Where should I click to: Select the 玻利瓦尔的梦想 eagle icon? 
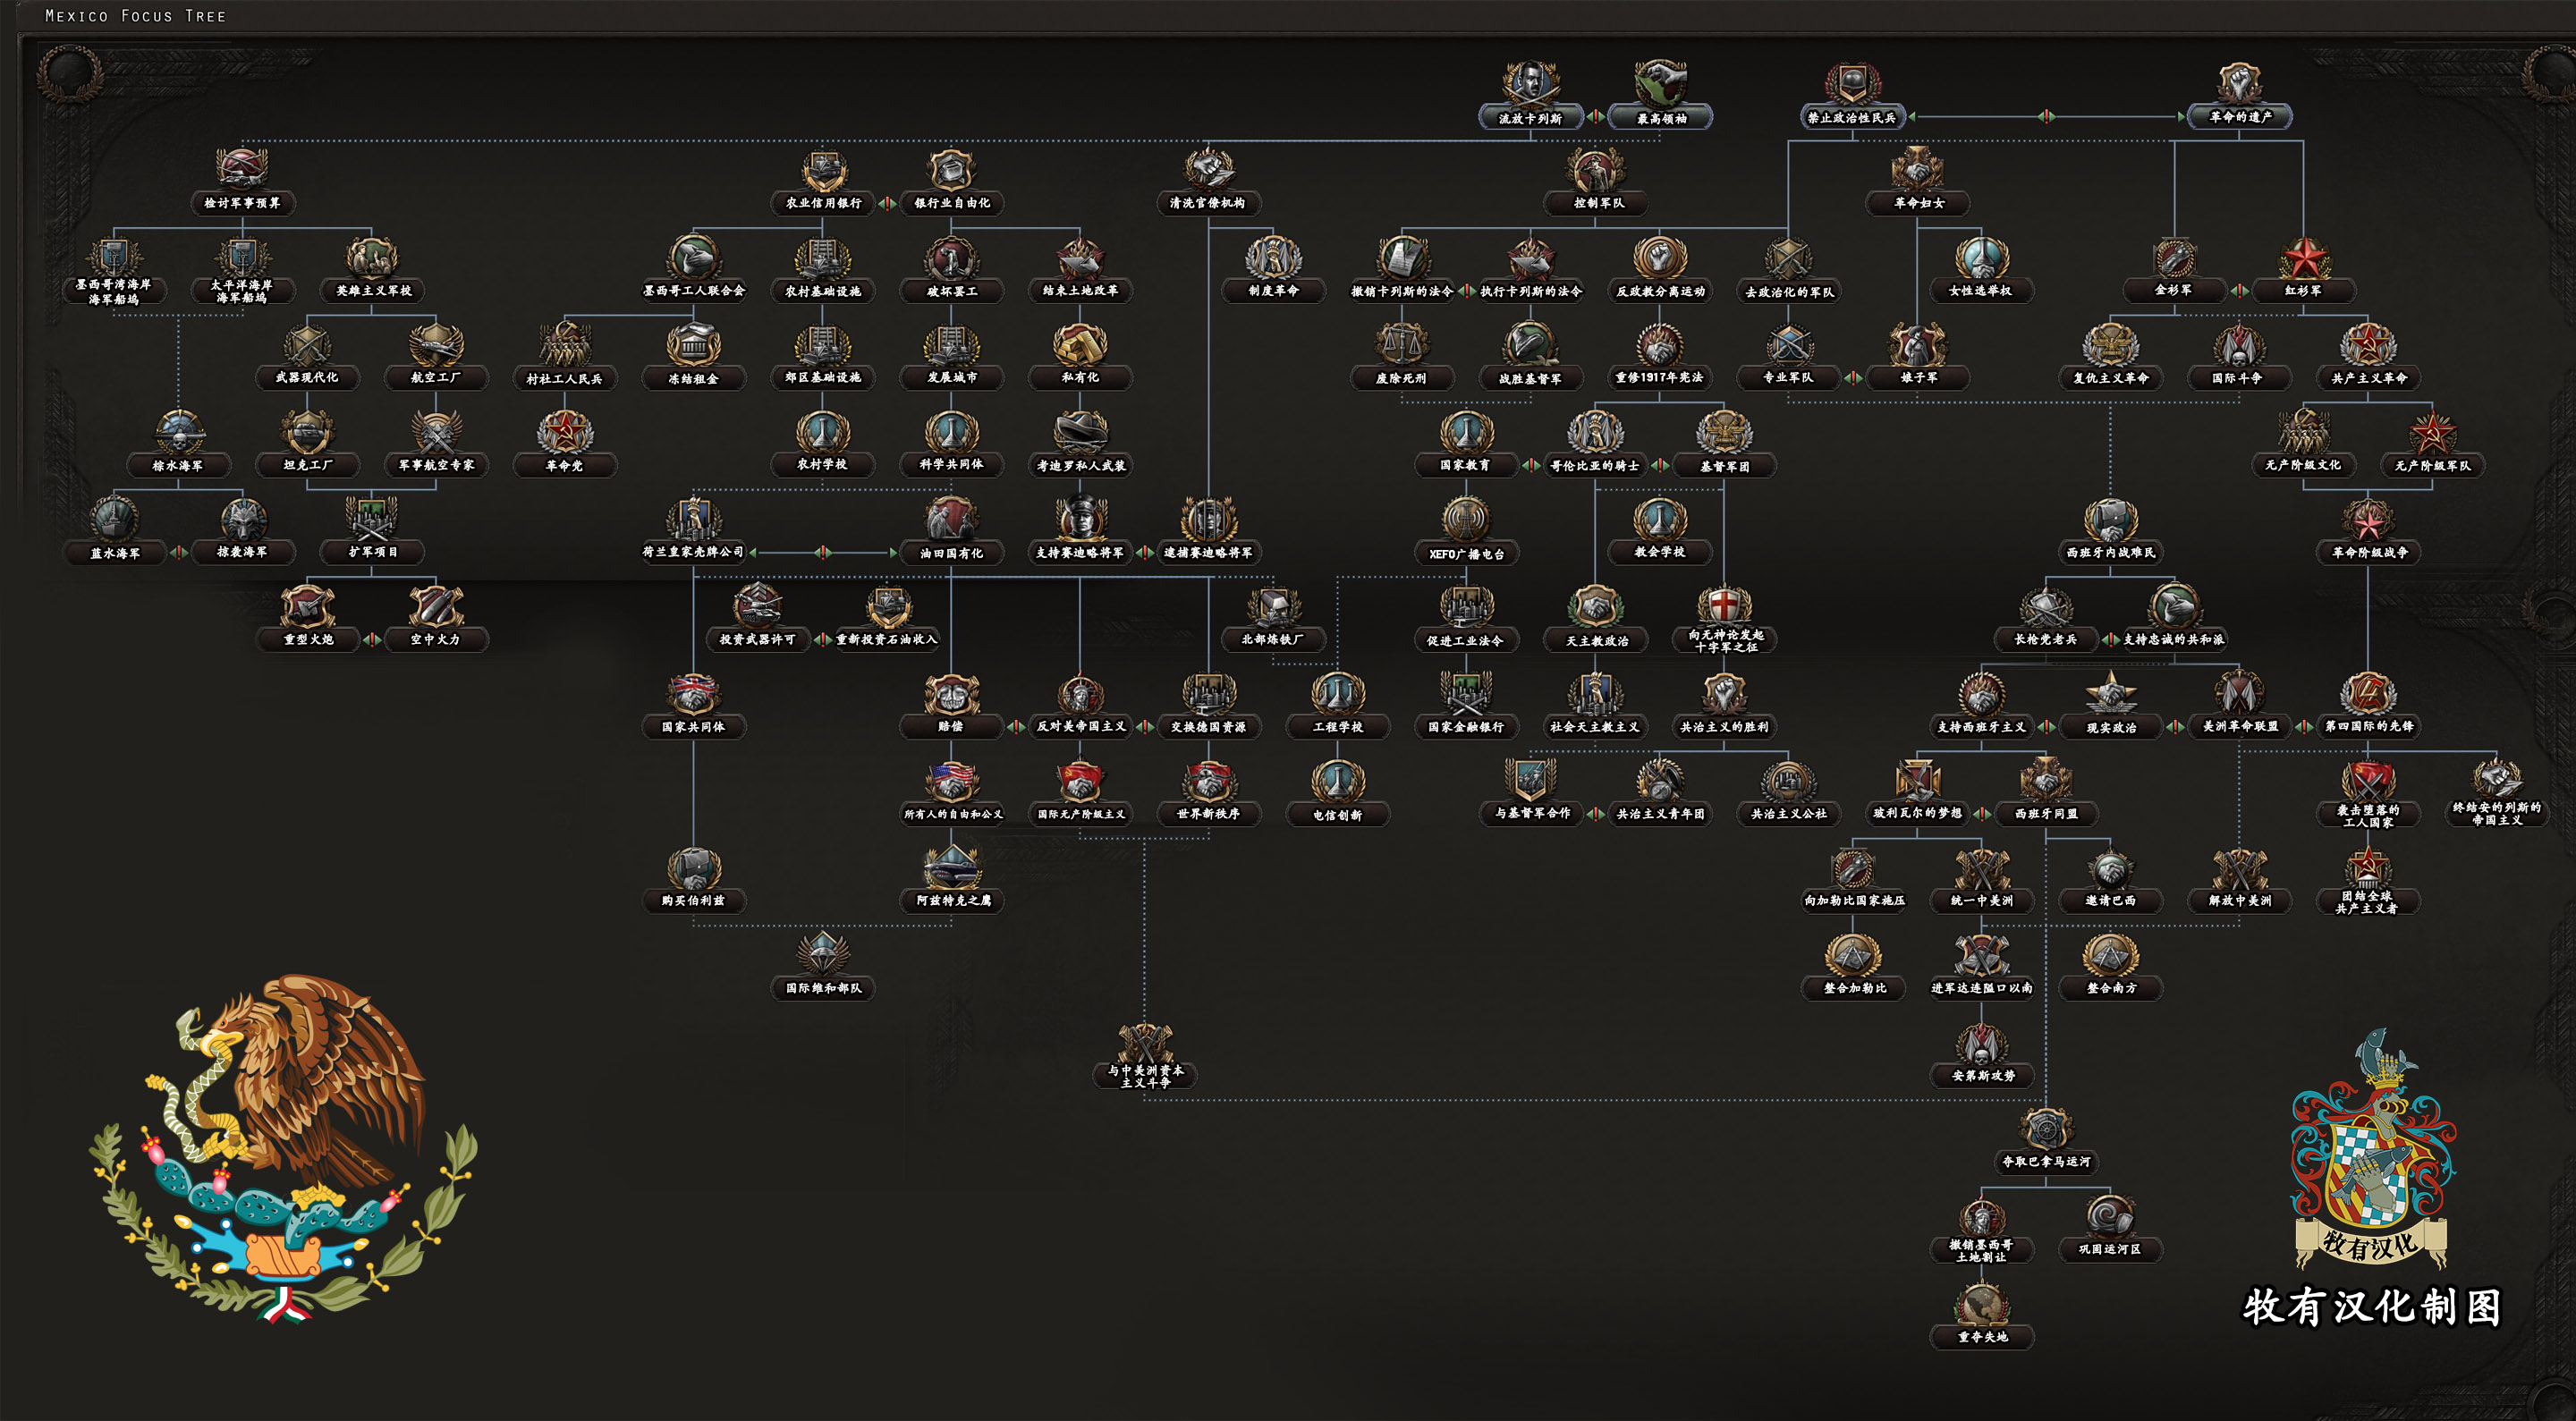click(1918, 779)
